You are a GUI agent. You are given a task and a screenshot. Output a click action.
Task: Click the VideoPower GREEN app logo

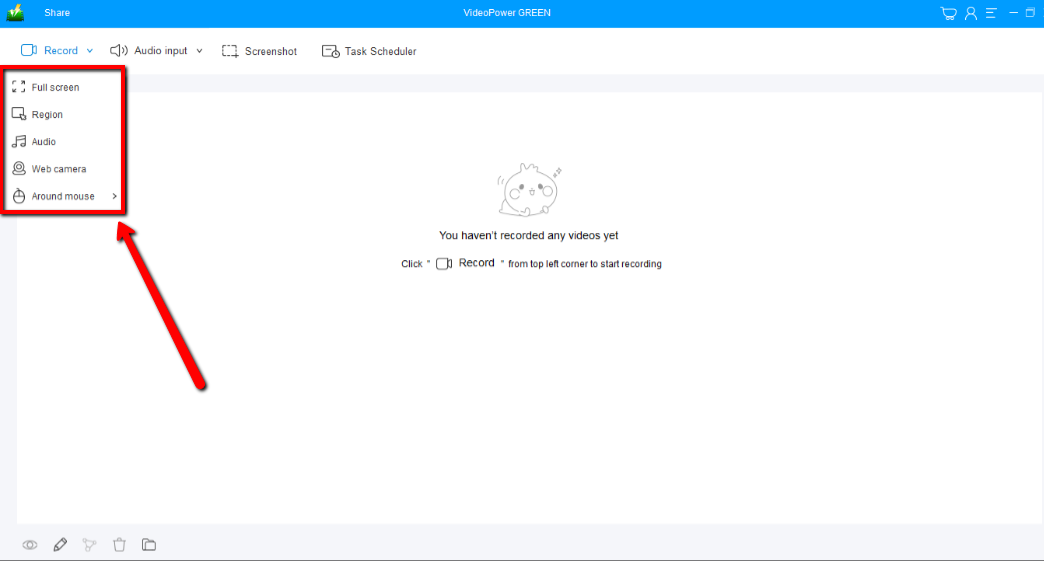pyautogui.click(x=15, y=13)
